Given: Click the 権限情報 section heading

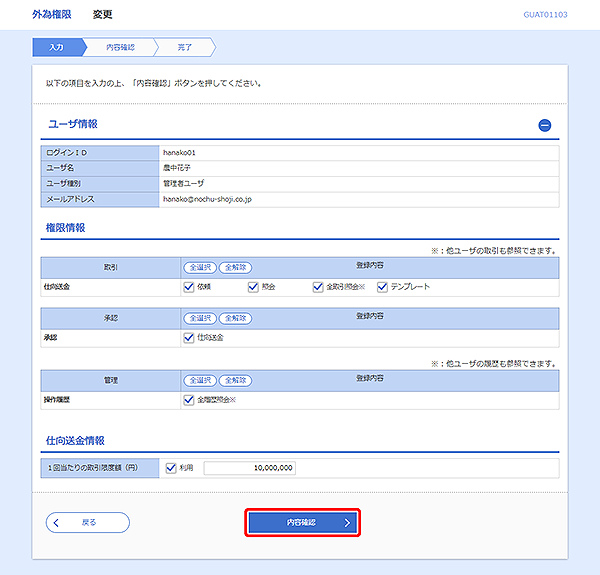Looking at the screenshot, I should pos(65,228).
